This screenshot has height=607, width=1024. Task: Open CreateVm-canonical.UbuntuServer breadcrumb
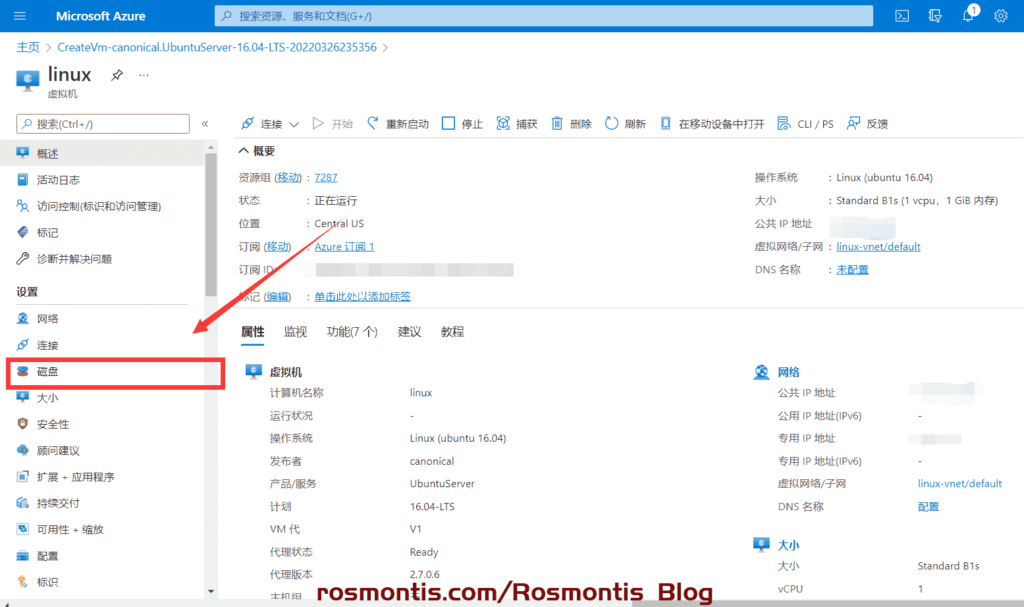pos(217,47)
